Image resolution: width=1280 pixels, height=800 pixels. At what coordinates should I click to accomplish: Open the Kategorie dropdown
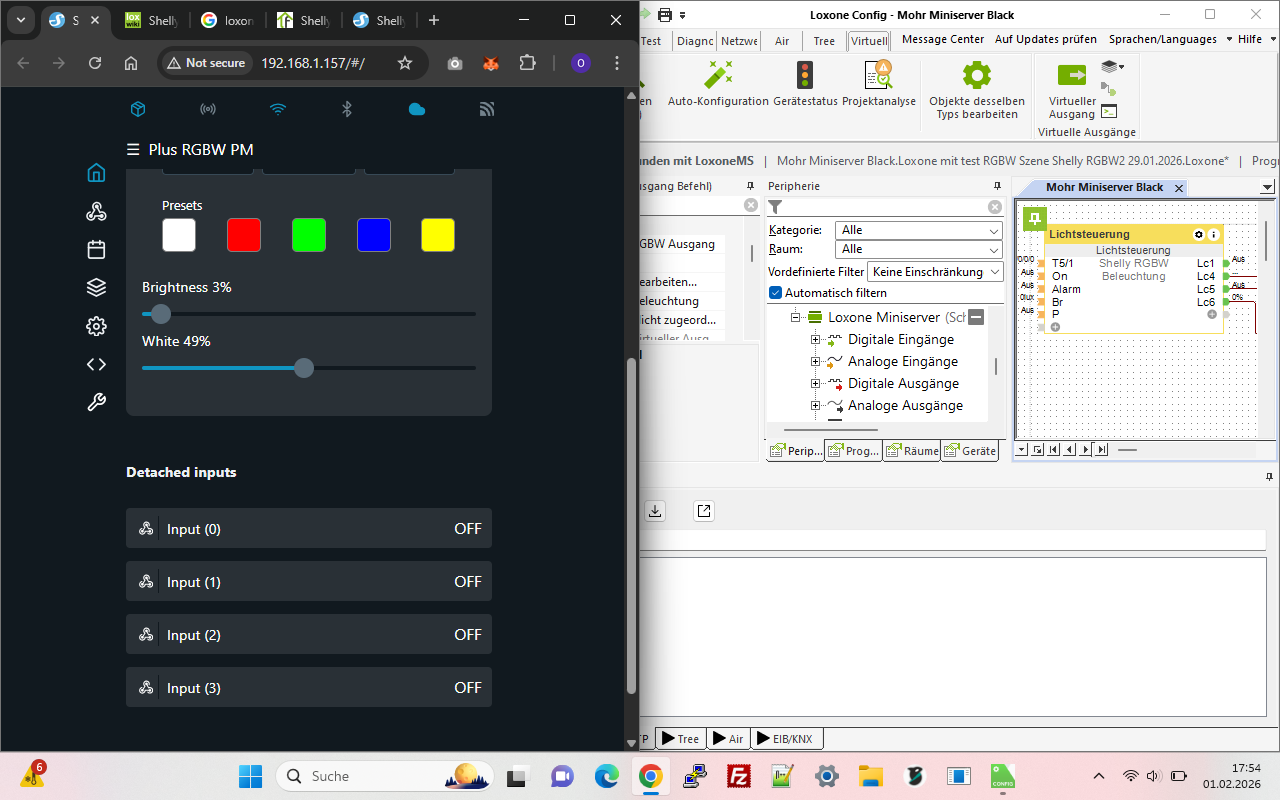(x=920, y=230)
